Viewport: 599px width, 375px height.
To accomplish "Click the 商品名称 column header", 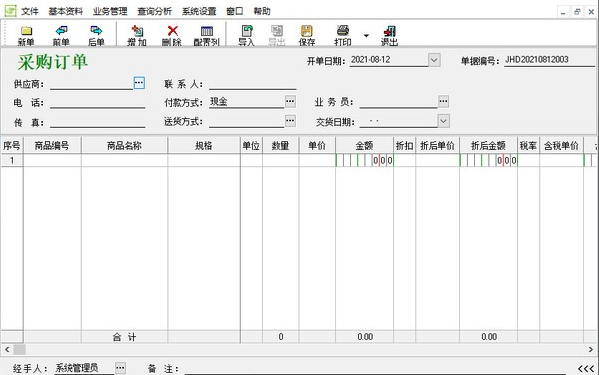I will tap(124, 145).
